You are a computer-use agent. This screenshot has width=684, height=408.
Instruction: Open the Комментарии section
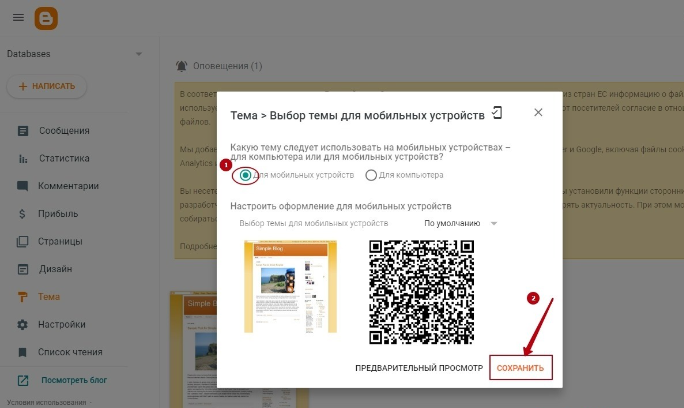pyautogui.click(x=68, y=186)
